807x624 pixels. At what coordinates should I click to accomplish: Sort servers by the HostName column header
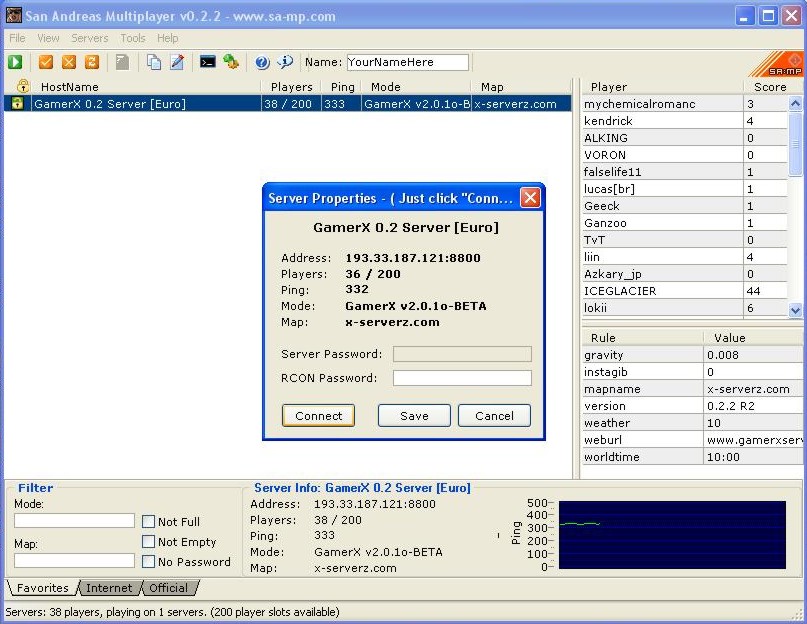pos(146,86)
